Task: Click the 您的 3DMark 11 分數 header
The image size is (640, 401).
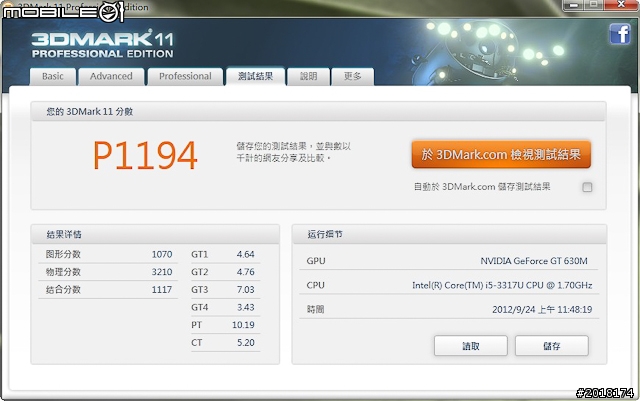Action: click(318, 111)
